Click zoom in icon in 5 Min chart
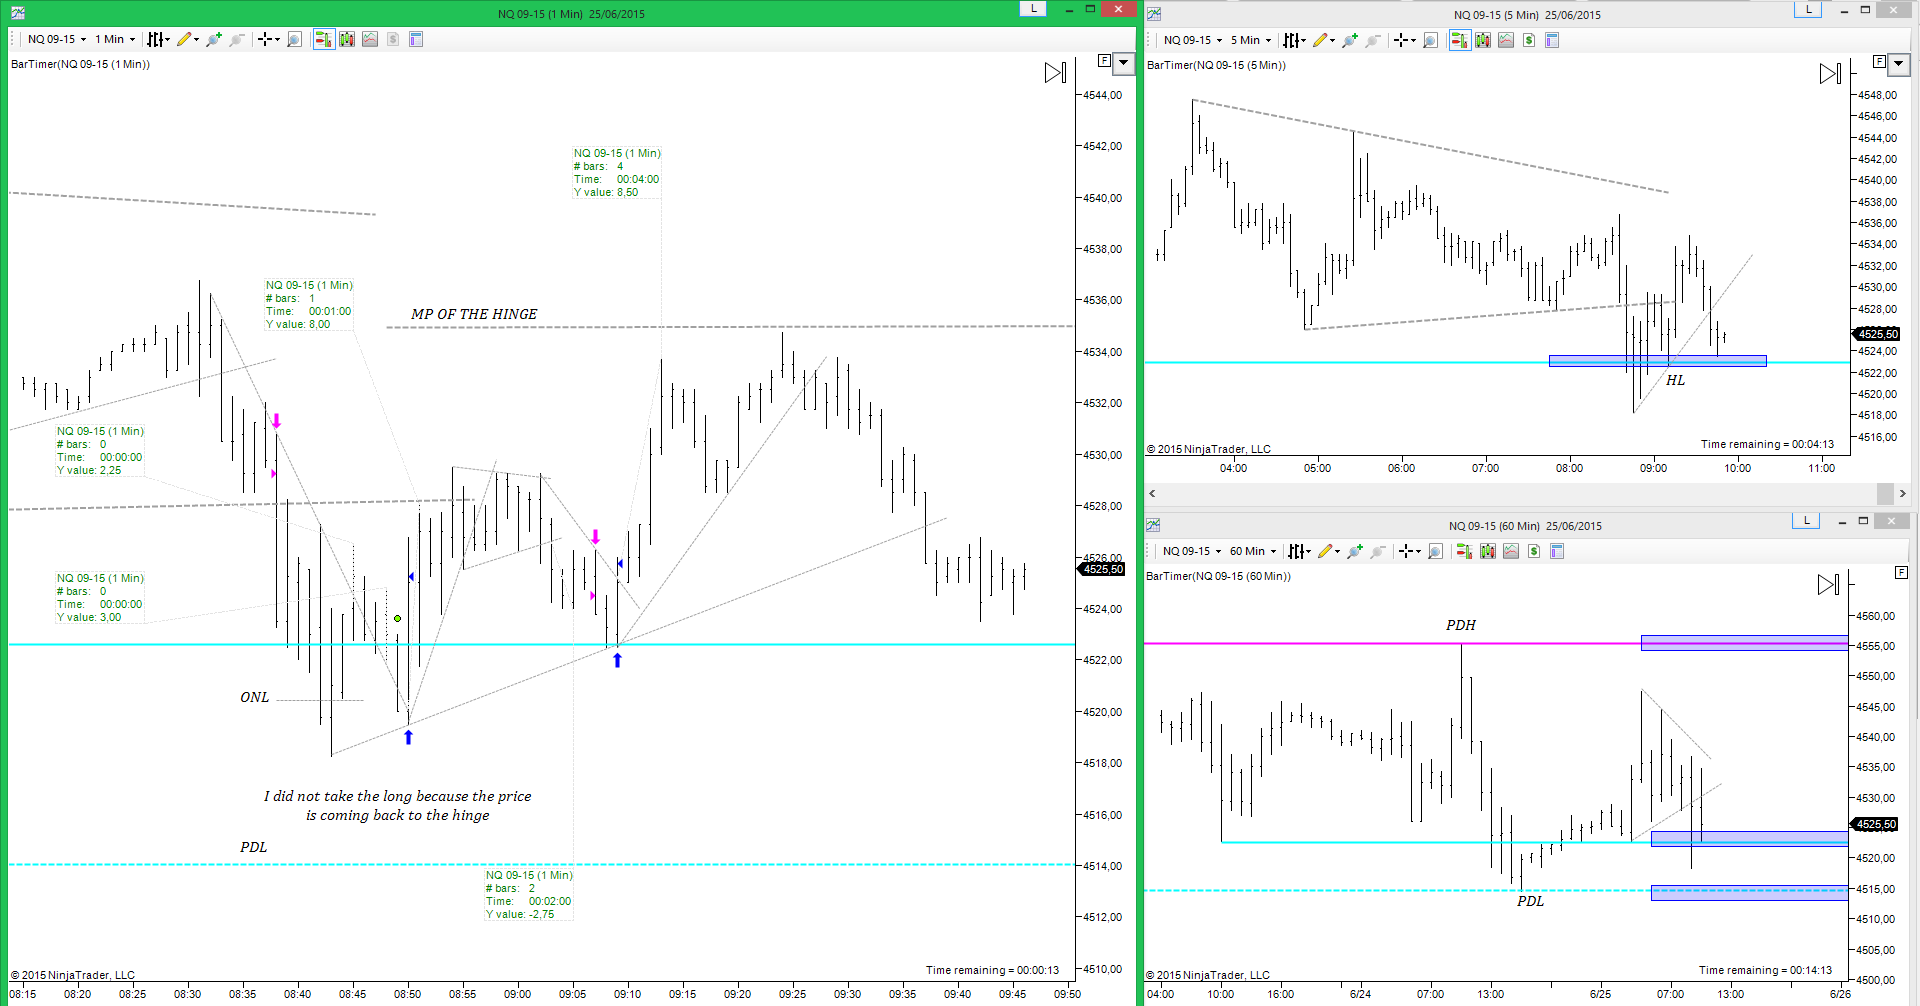The width and height of the screenshot is (1920, 1006). coord(1350,40)
